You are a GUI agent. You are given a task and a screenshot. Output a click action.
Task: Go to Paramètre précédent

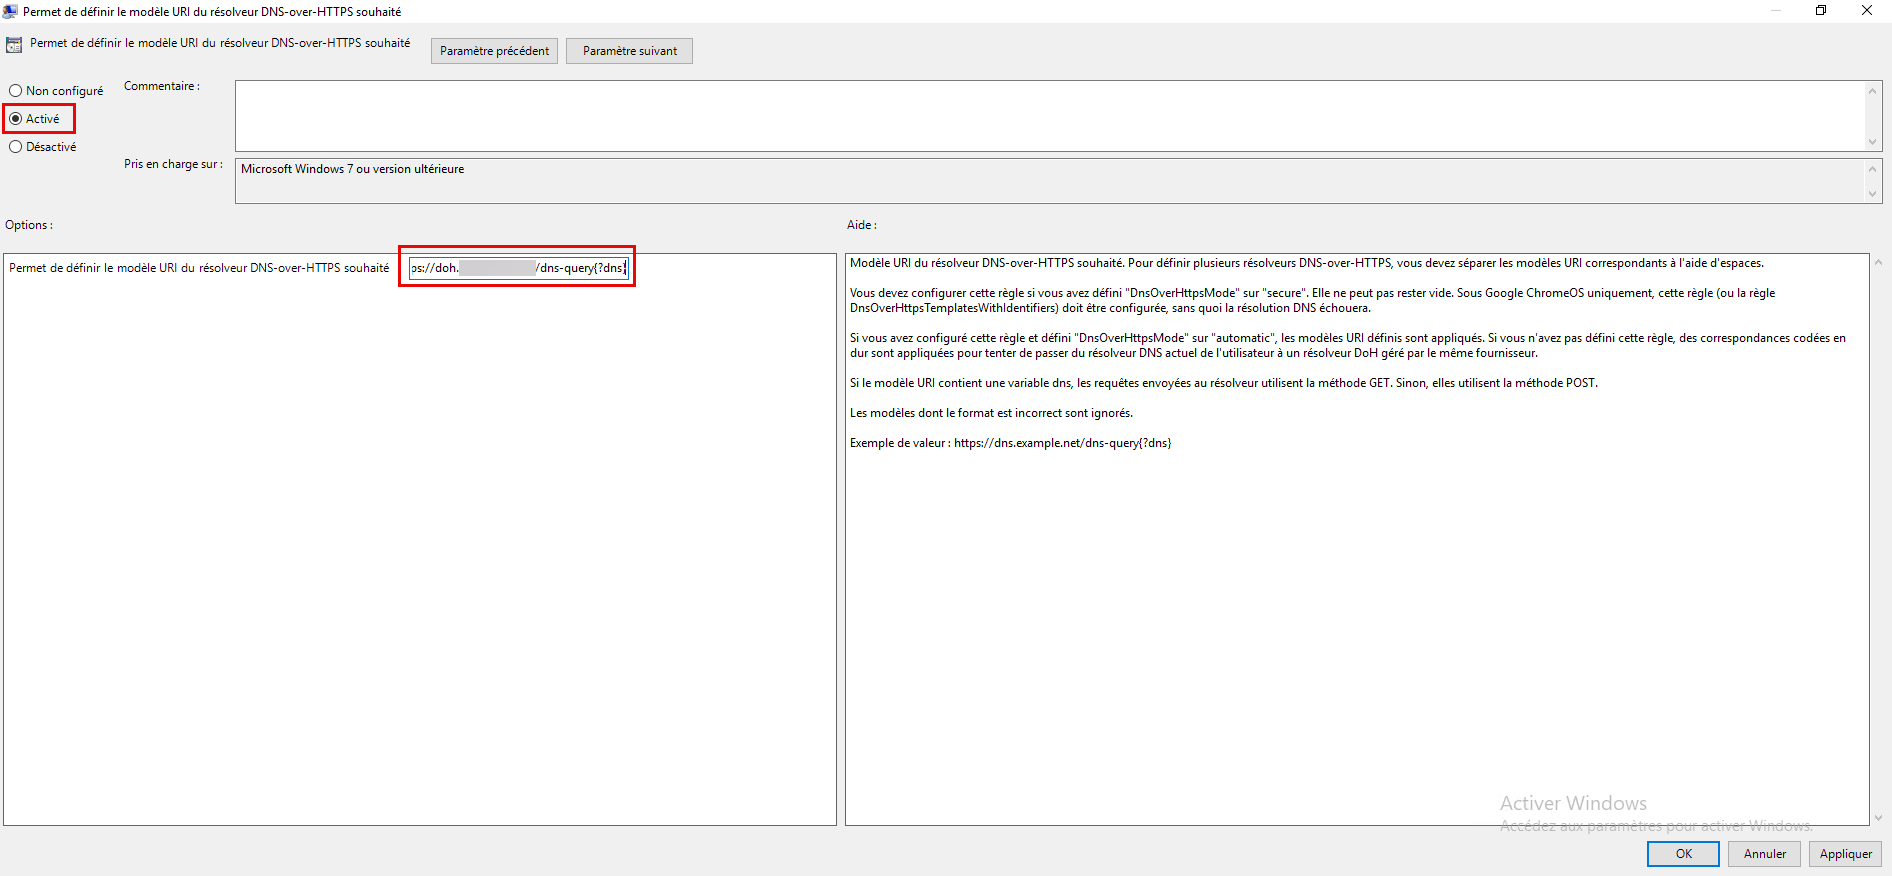pos(494,51)
